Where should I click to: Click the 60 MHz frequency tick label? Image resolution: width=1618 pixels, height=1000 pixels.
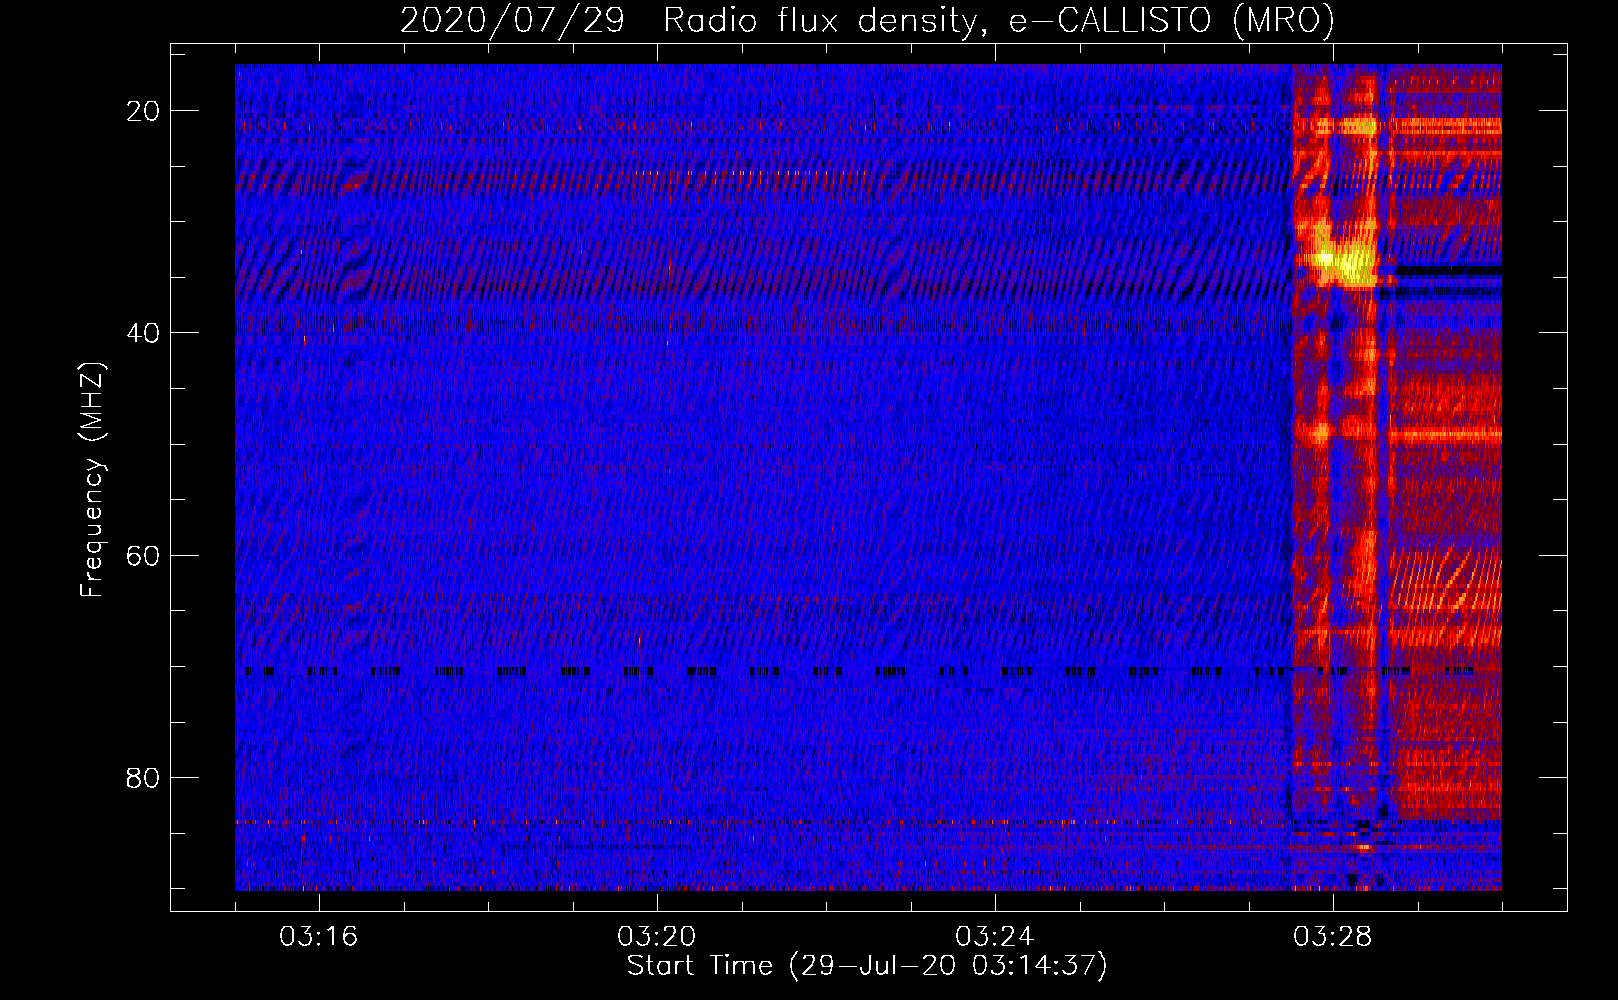(x=143, y=555)
